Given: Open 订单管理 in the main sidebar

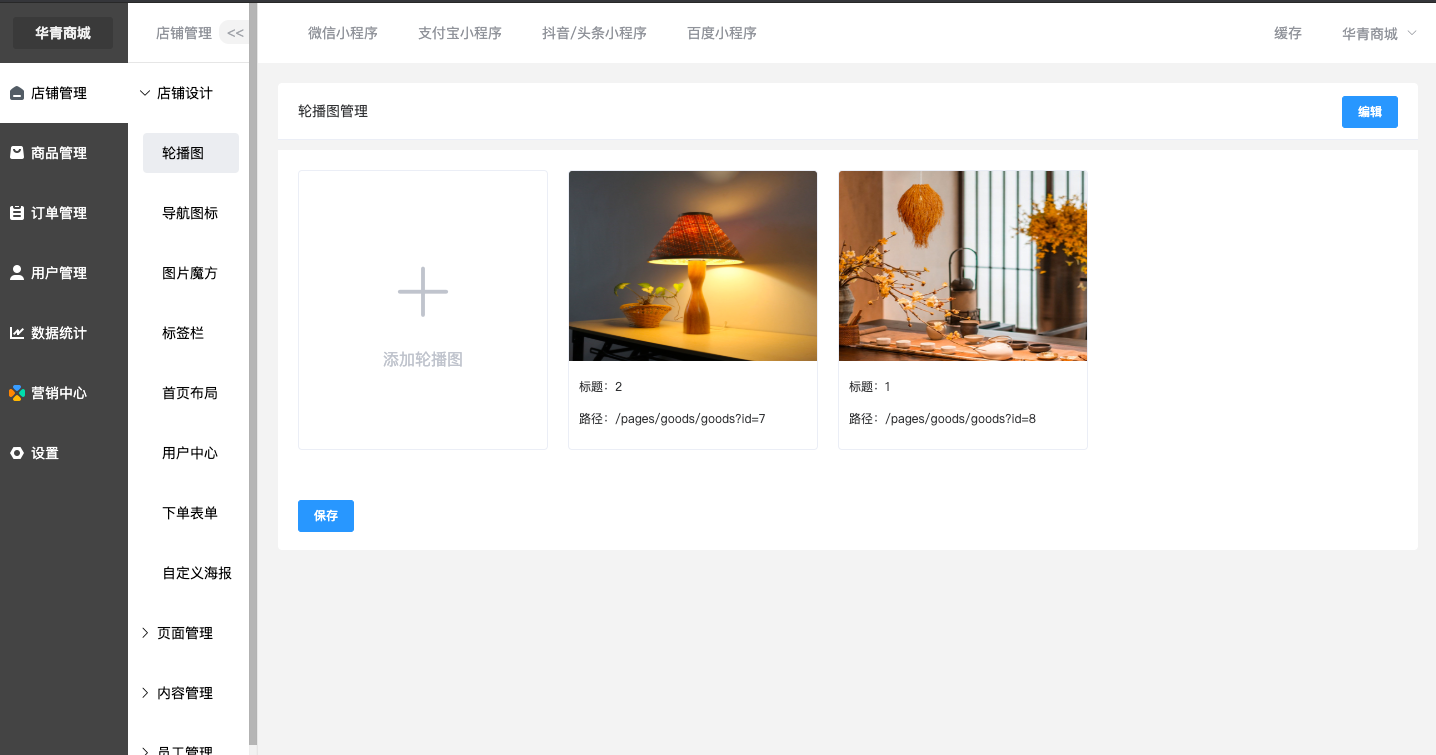Looking at the screenshot, I should coord(64,213).
